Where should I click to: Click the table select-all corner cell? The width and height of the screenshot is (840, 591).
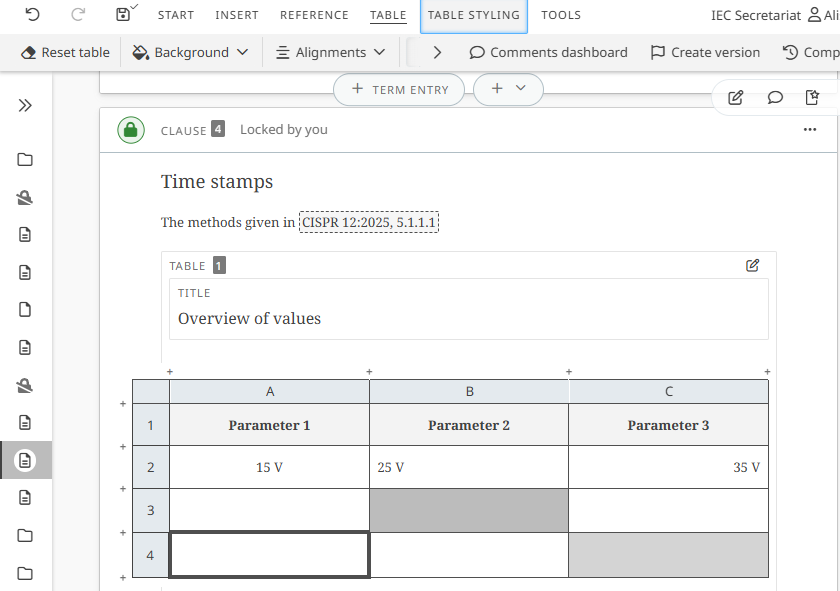151,392
